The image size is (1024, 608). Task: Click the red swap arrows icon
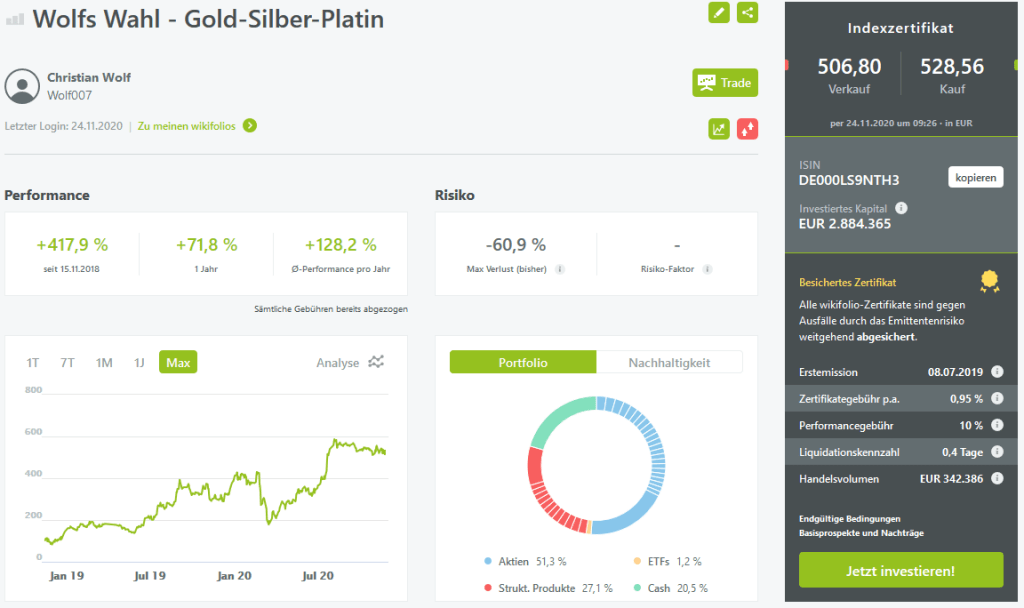tap(747, 129)
